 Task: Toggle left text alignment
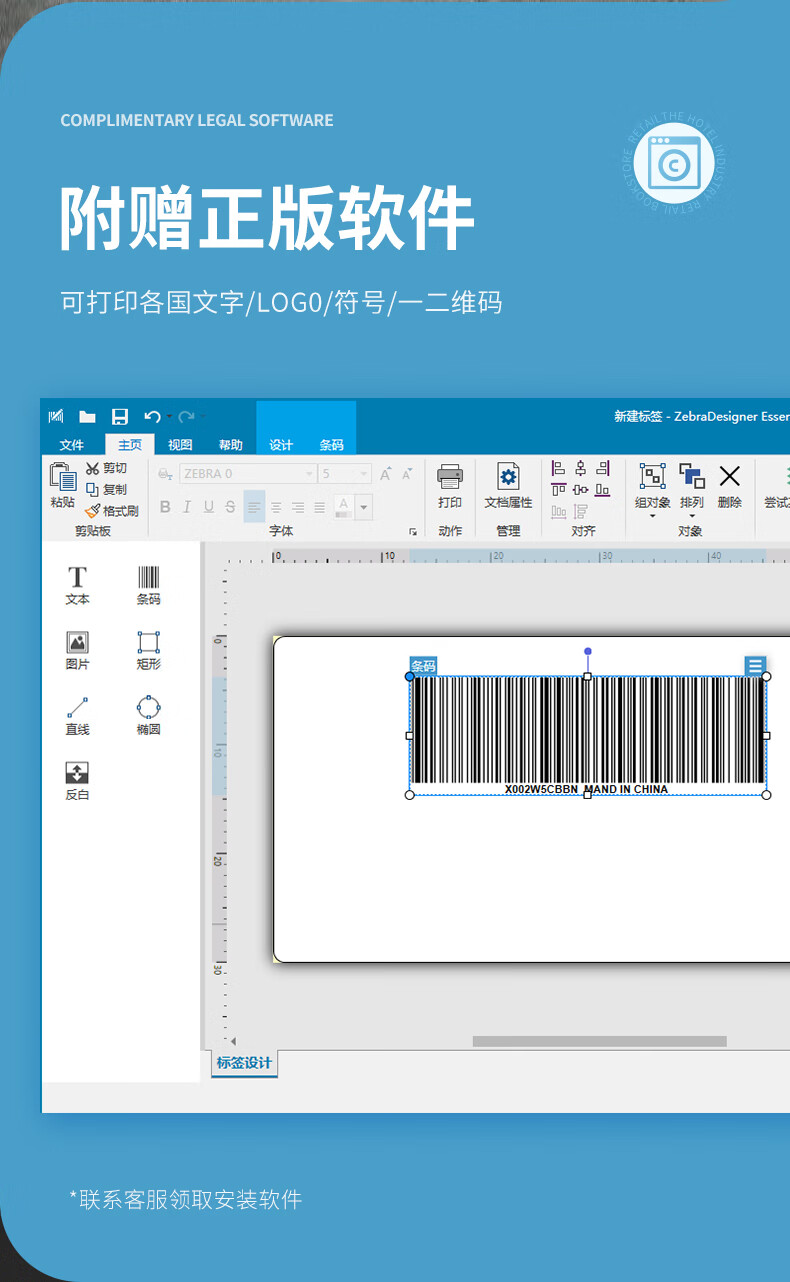coord(254,507)
